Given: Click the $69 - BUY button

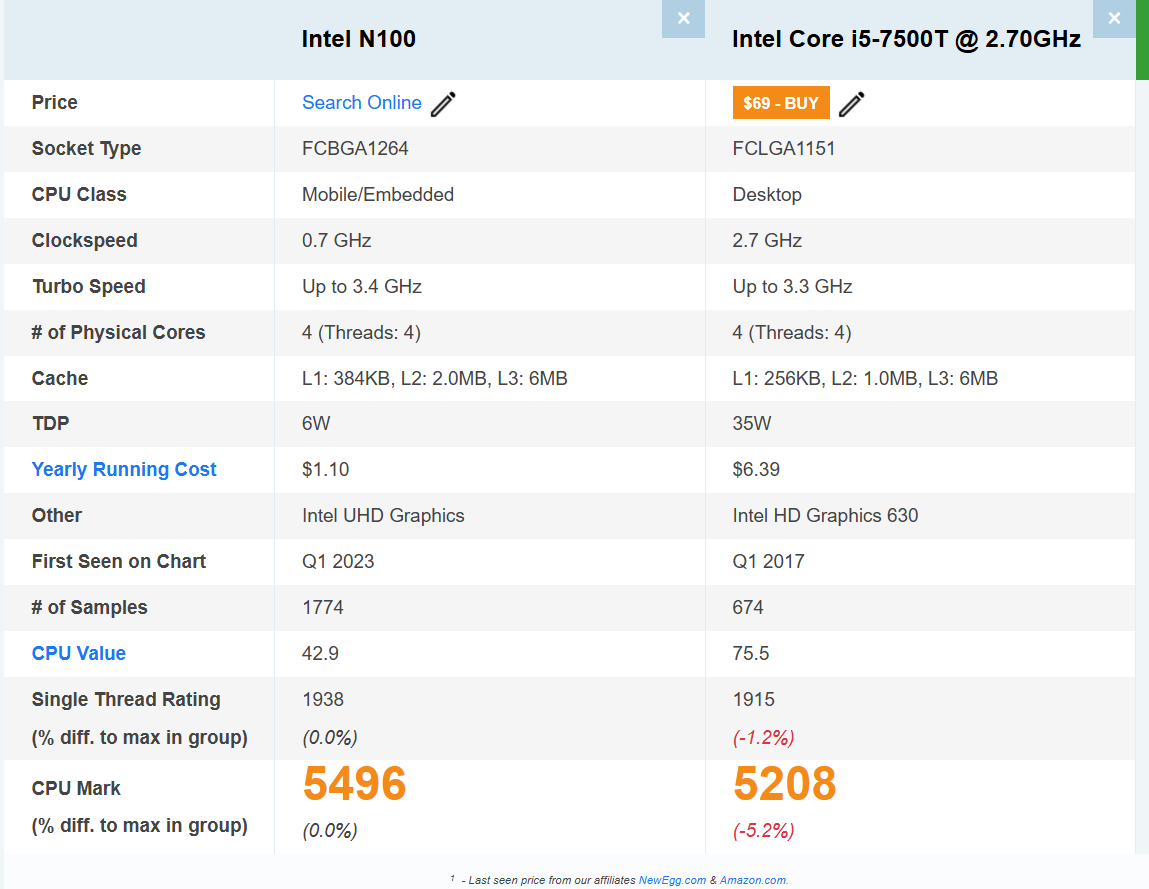Looking at the screenshot, I should 781,102.
